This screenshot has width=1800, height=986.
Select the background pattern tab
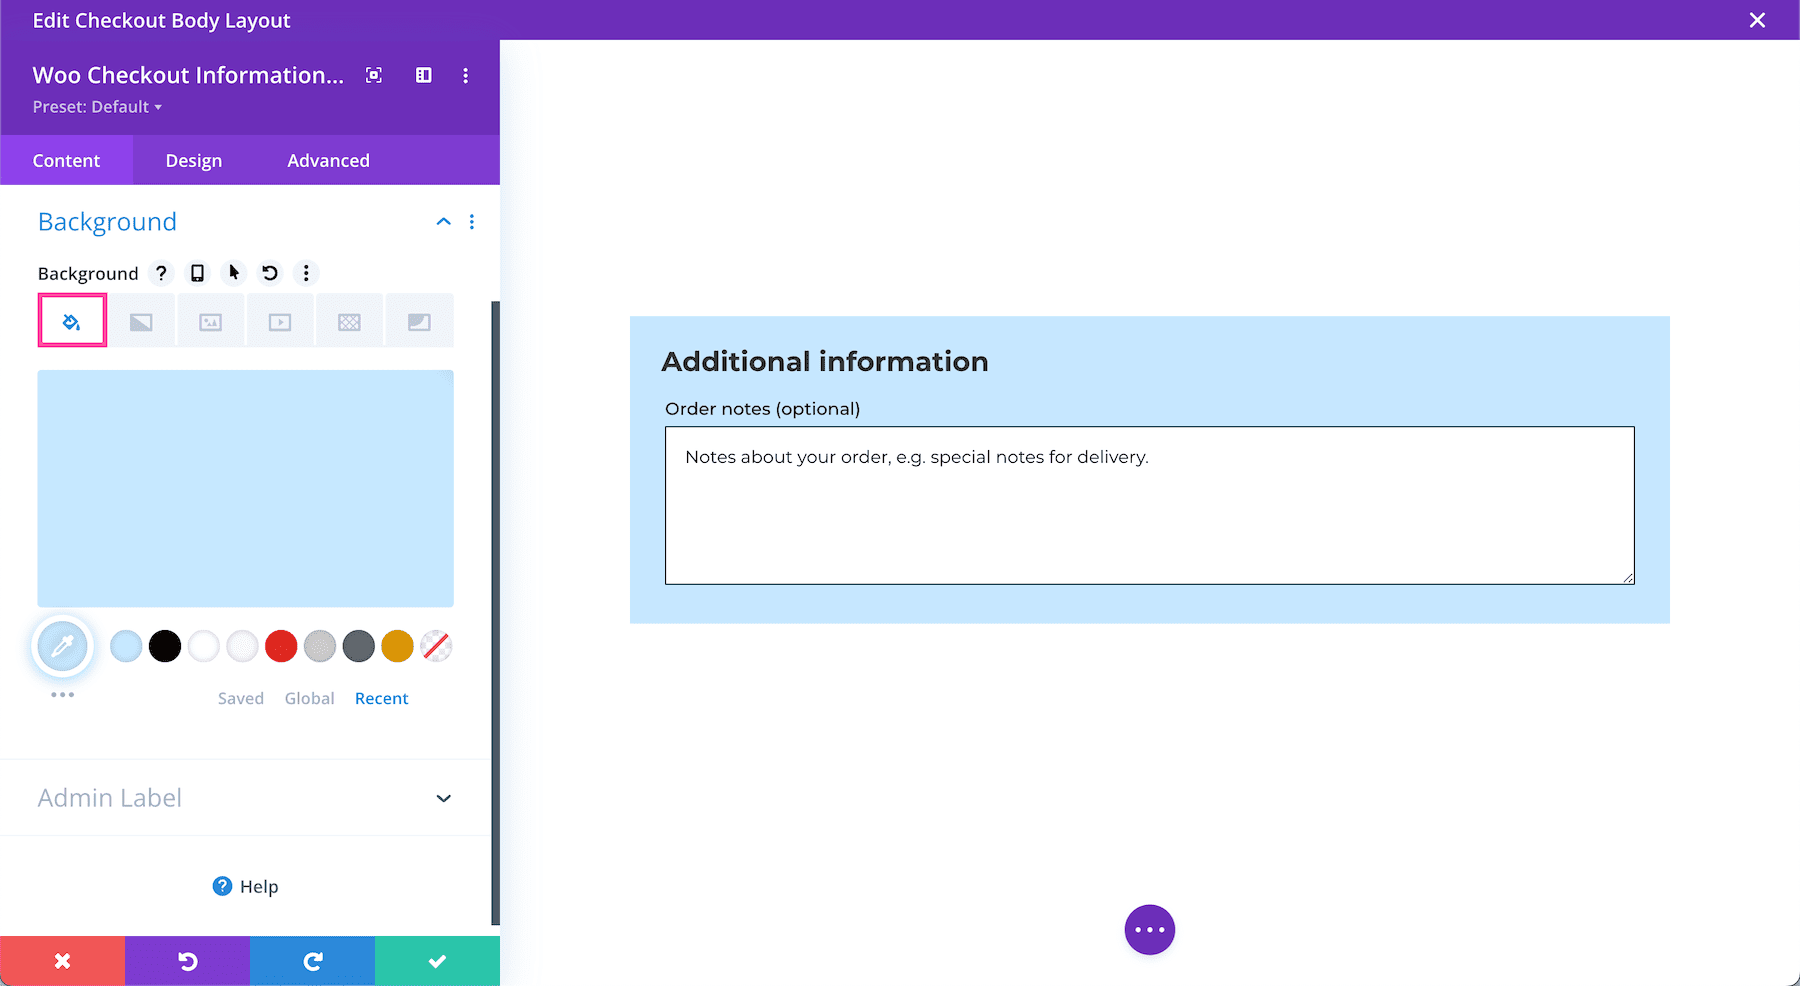349,321
